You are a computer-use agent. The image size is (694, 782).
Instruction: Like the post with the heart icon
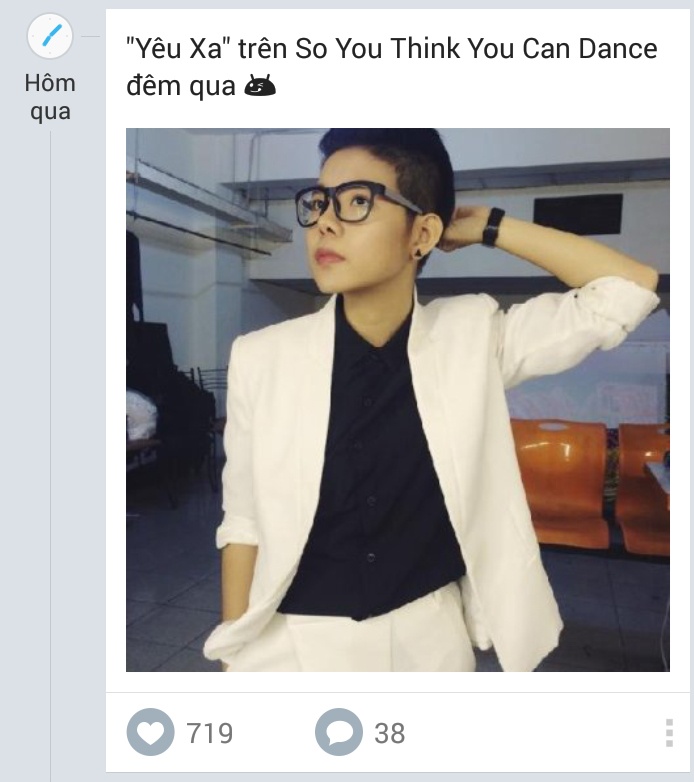coord(150,733)
